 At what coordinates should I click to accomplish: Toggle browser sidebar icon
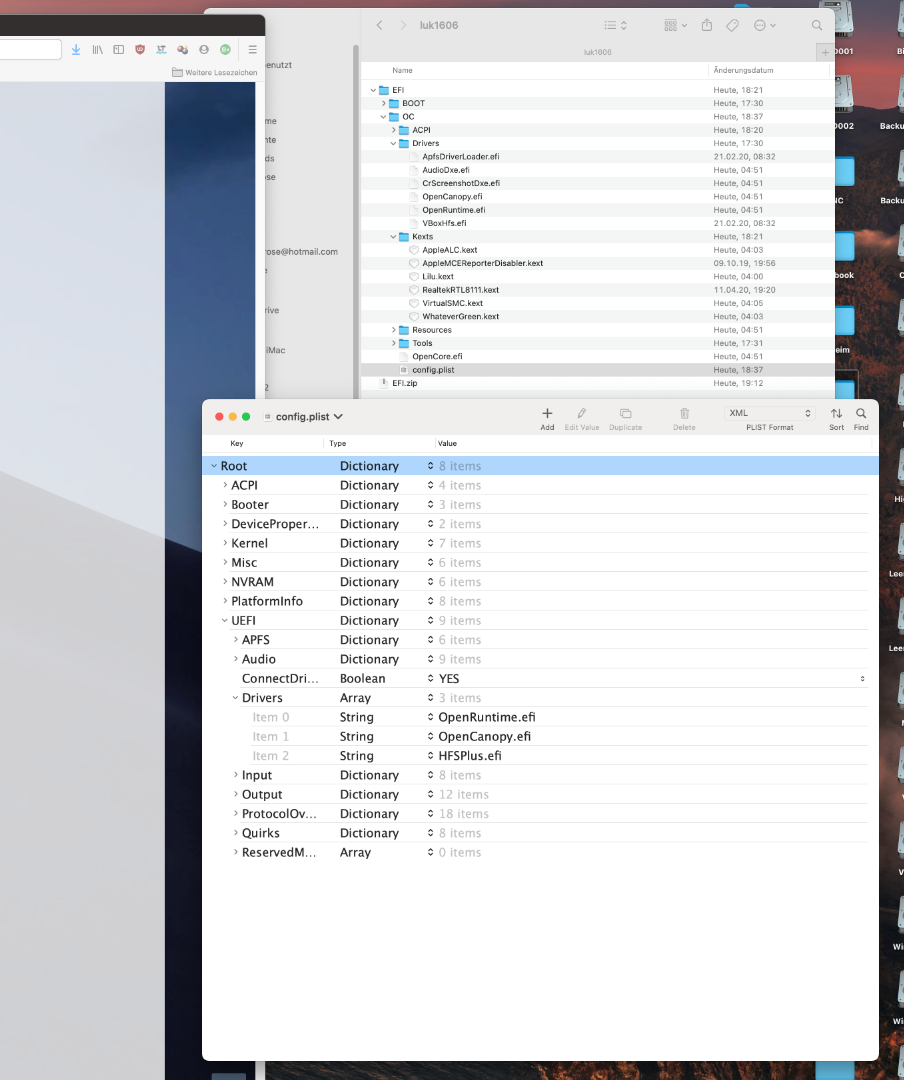pos(119,50)
